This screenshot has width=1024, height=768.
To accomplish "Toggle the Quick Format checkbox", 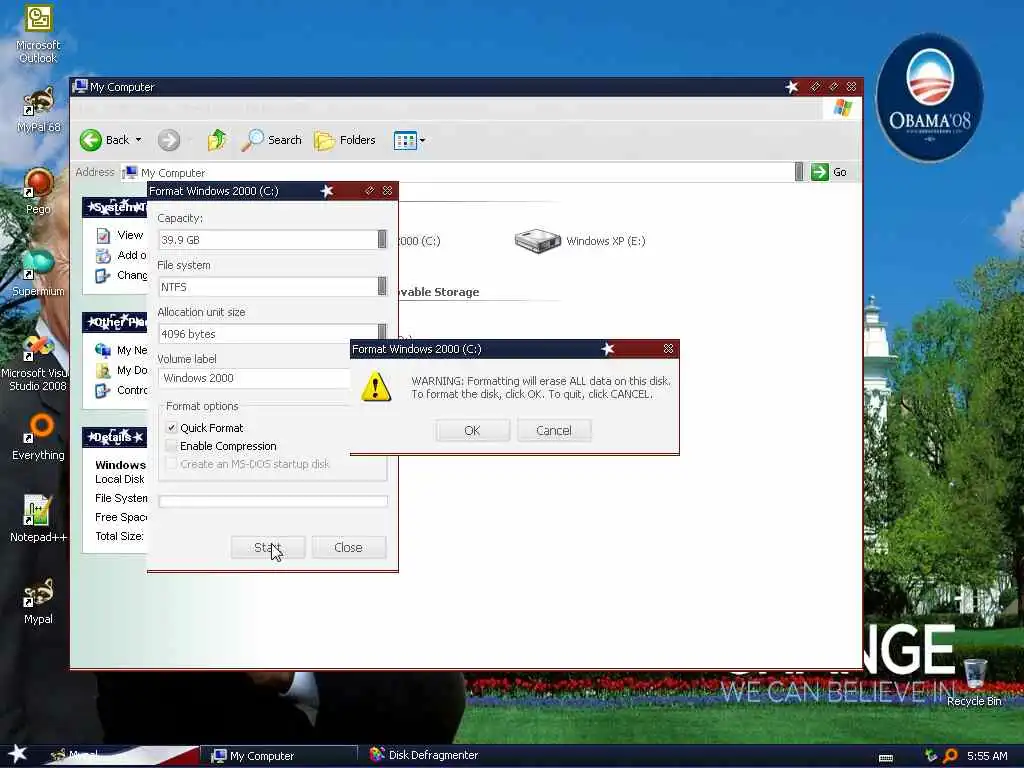I will (171, 428).
